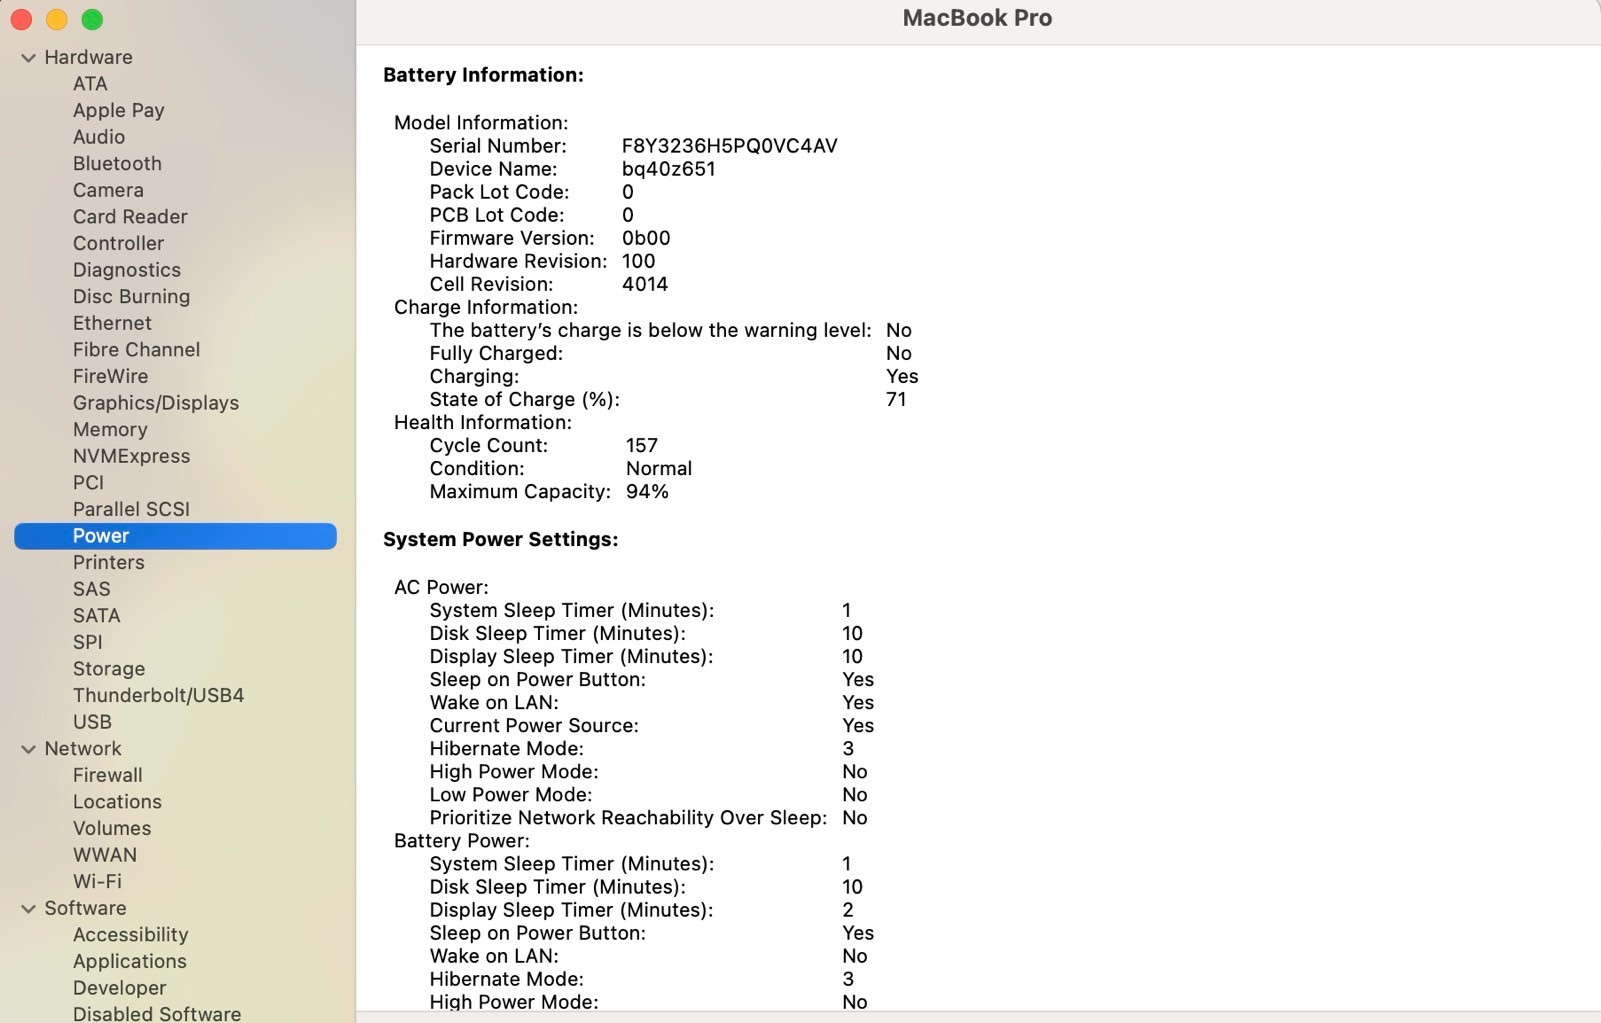Image resolution: width=1601 pixels, height=1023 pixels.
Task: Select Storage in the Hardware list
Action: tap(109, 668)
